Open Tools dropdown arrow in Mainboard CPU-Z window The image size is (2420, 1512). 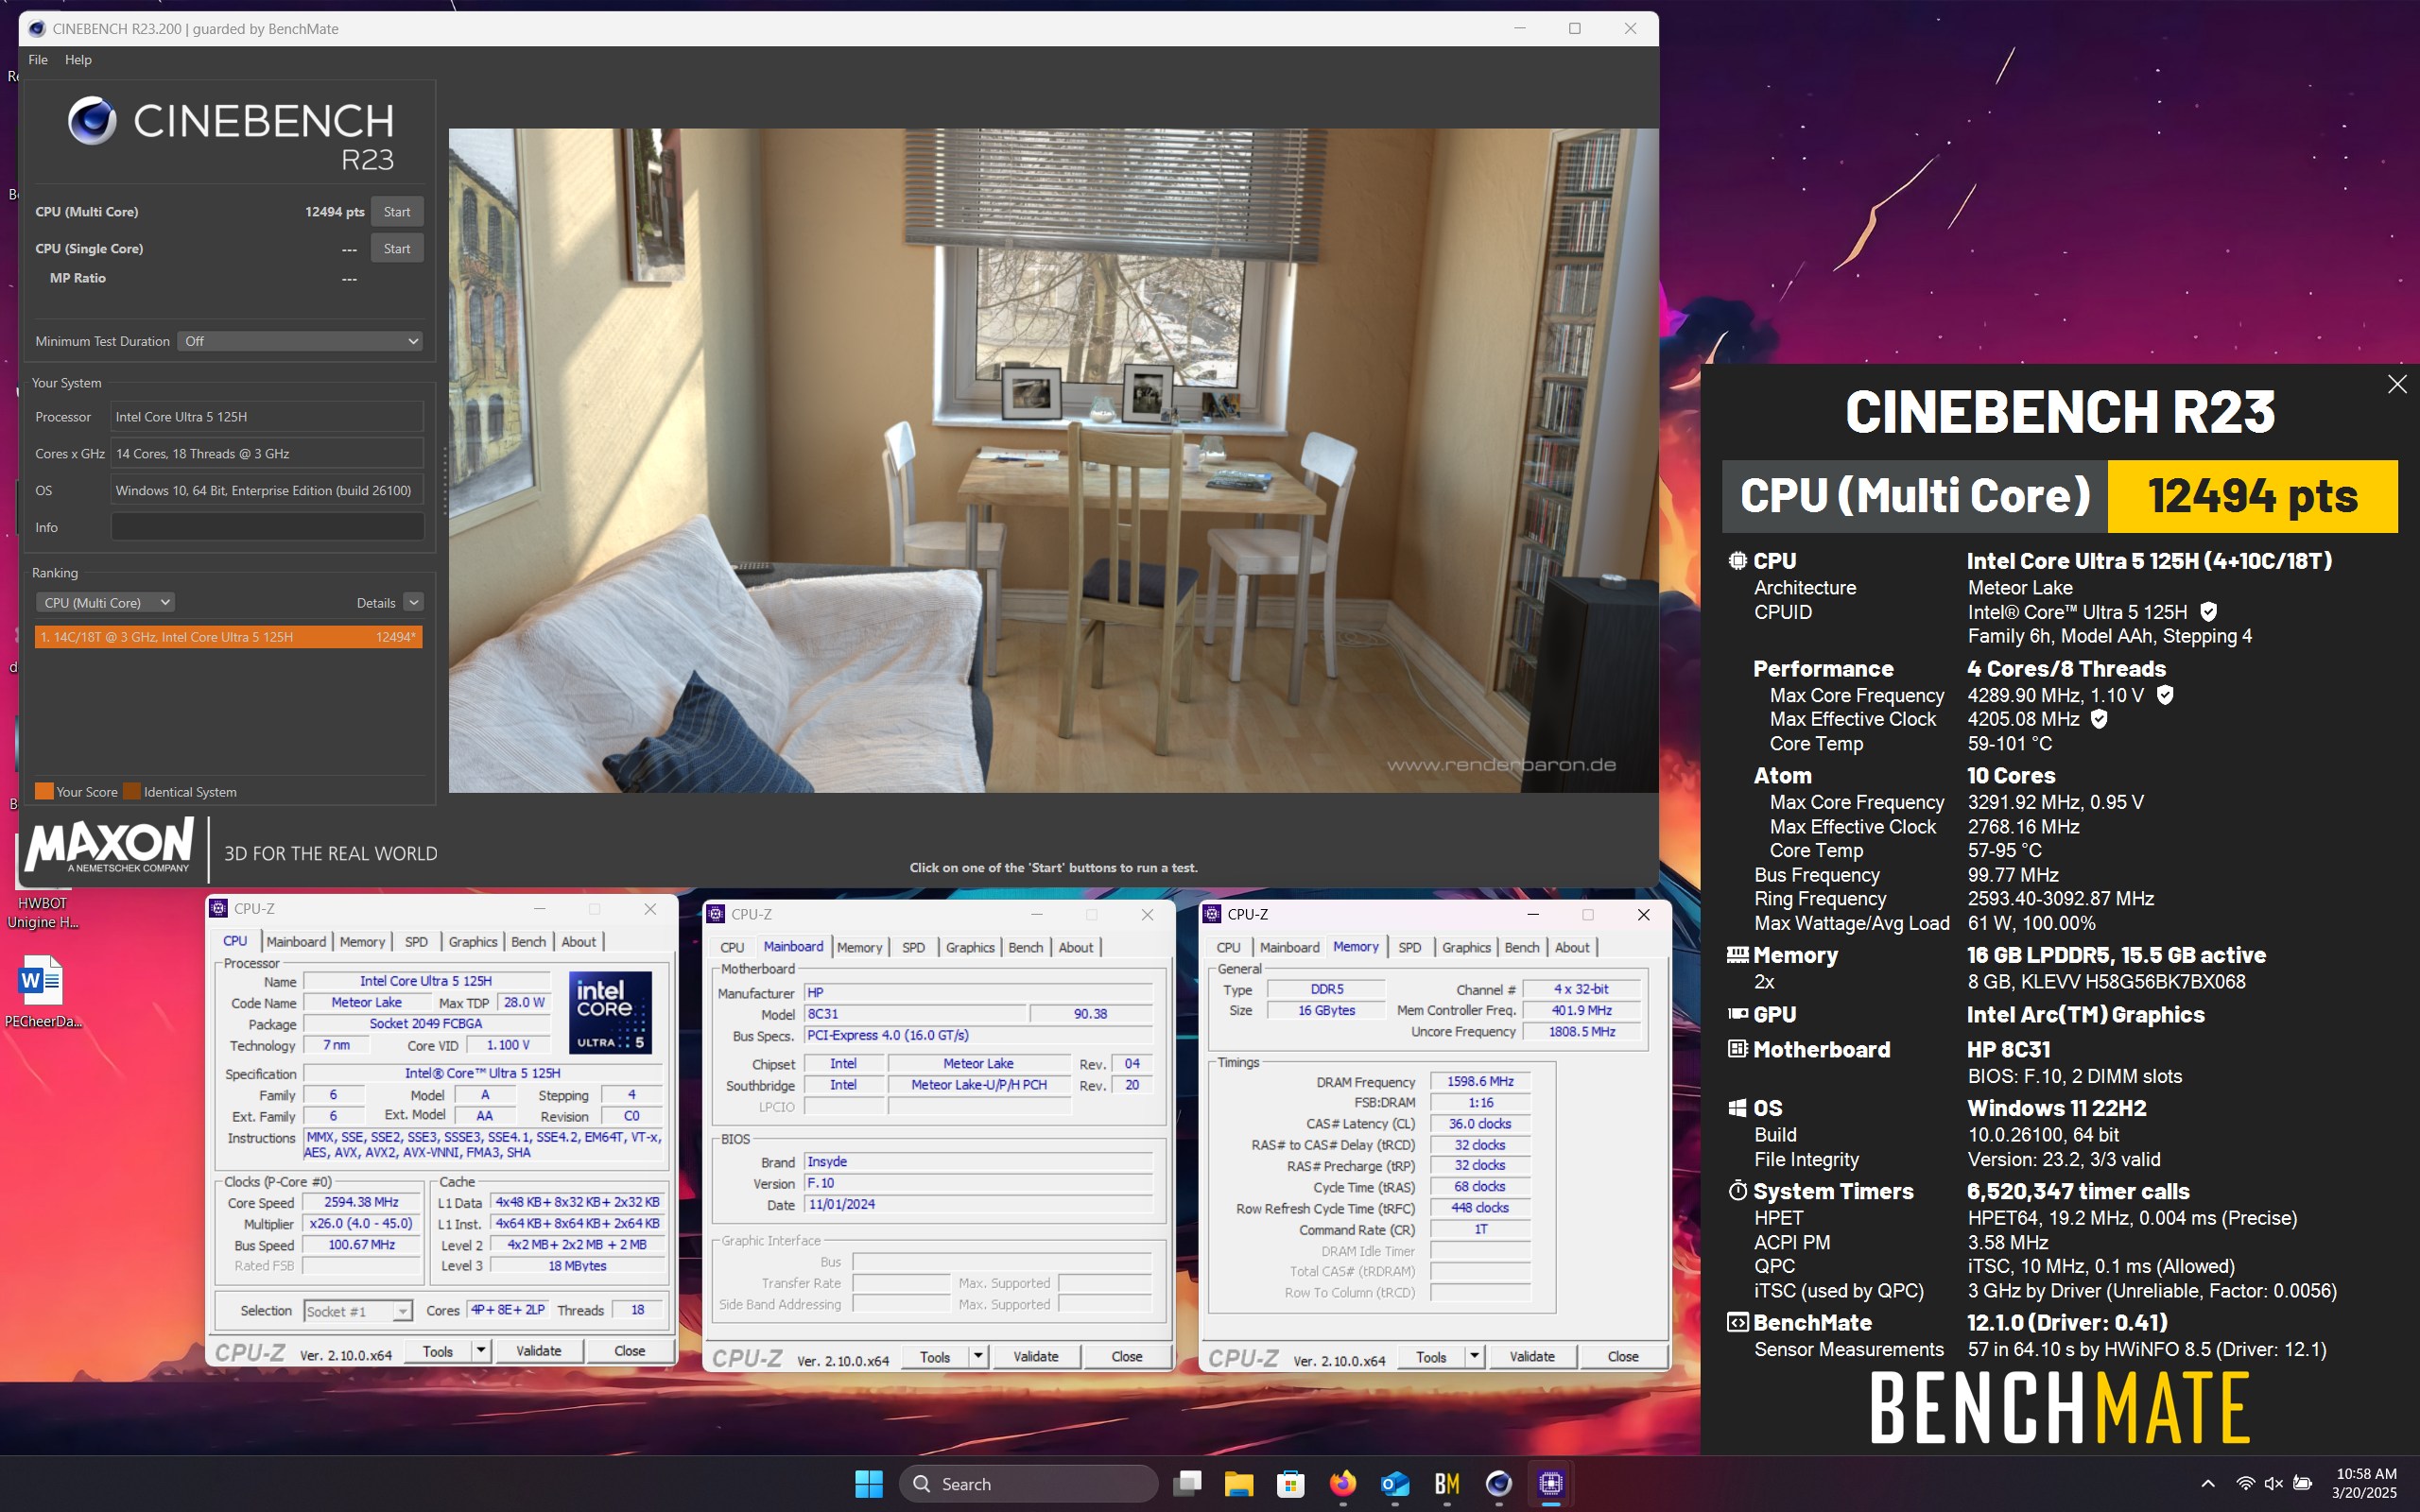point(978,1357)
